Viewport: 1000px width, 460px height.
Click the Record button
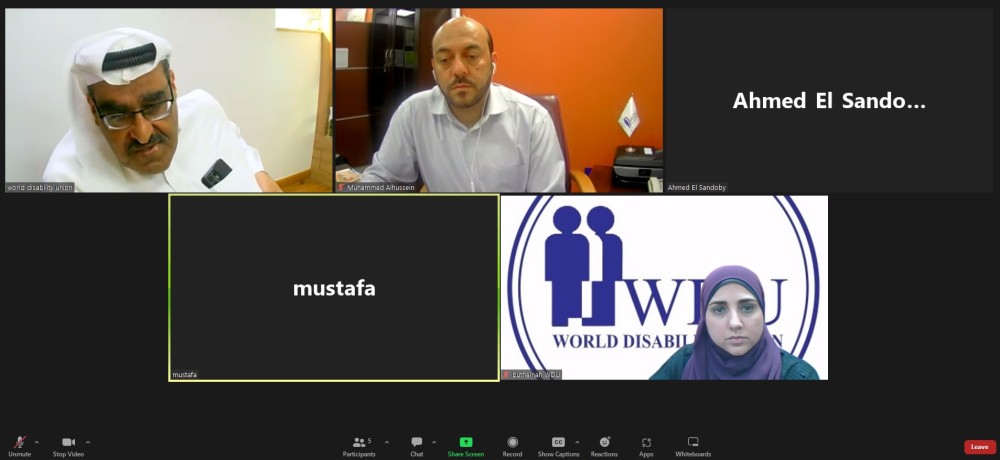512,446
